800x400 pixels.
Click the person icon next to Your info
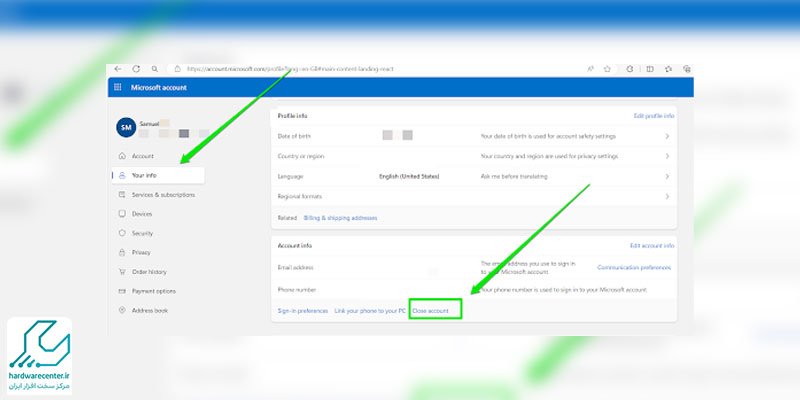(122, 176)
